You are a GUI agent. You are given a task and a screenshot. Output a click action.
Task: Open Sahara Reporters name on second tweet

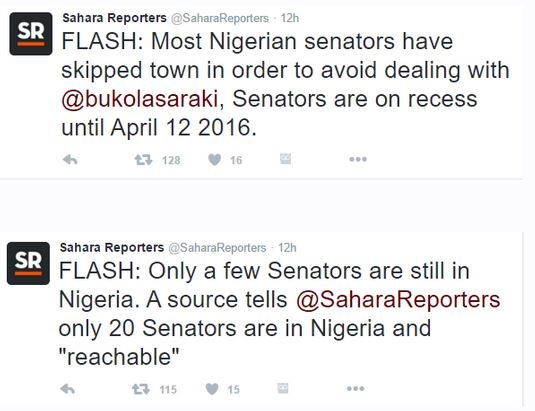tap(112, 247)
